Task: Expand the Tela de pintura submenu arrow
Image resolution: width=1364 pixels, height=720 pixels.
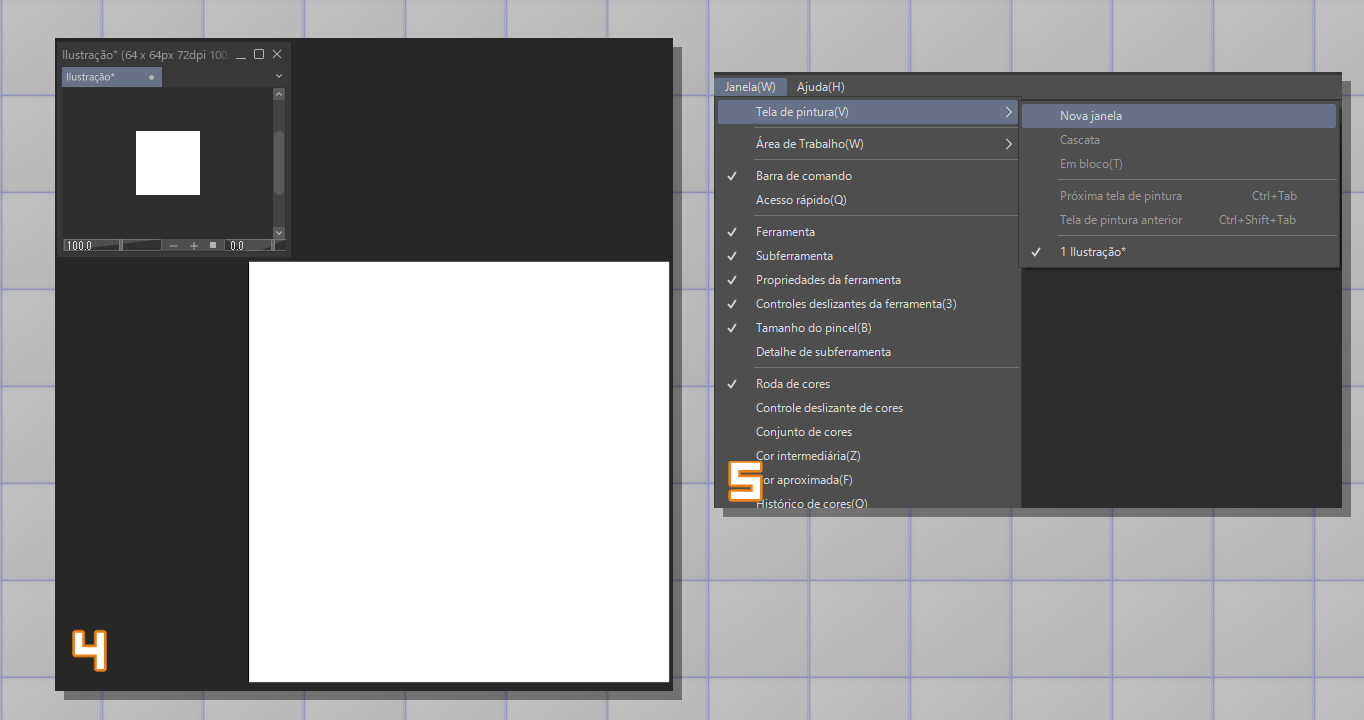Action: tap(1009, 112)
